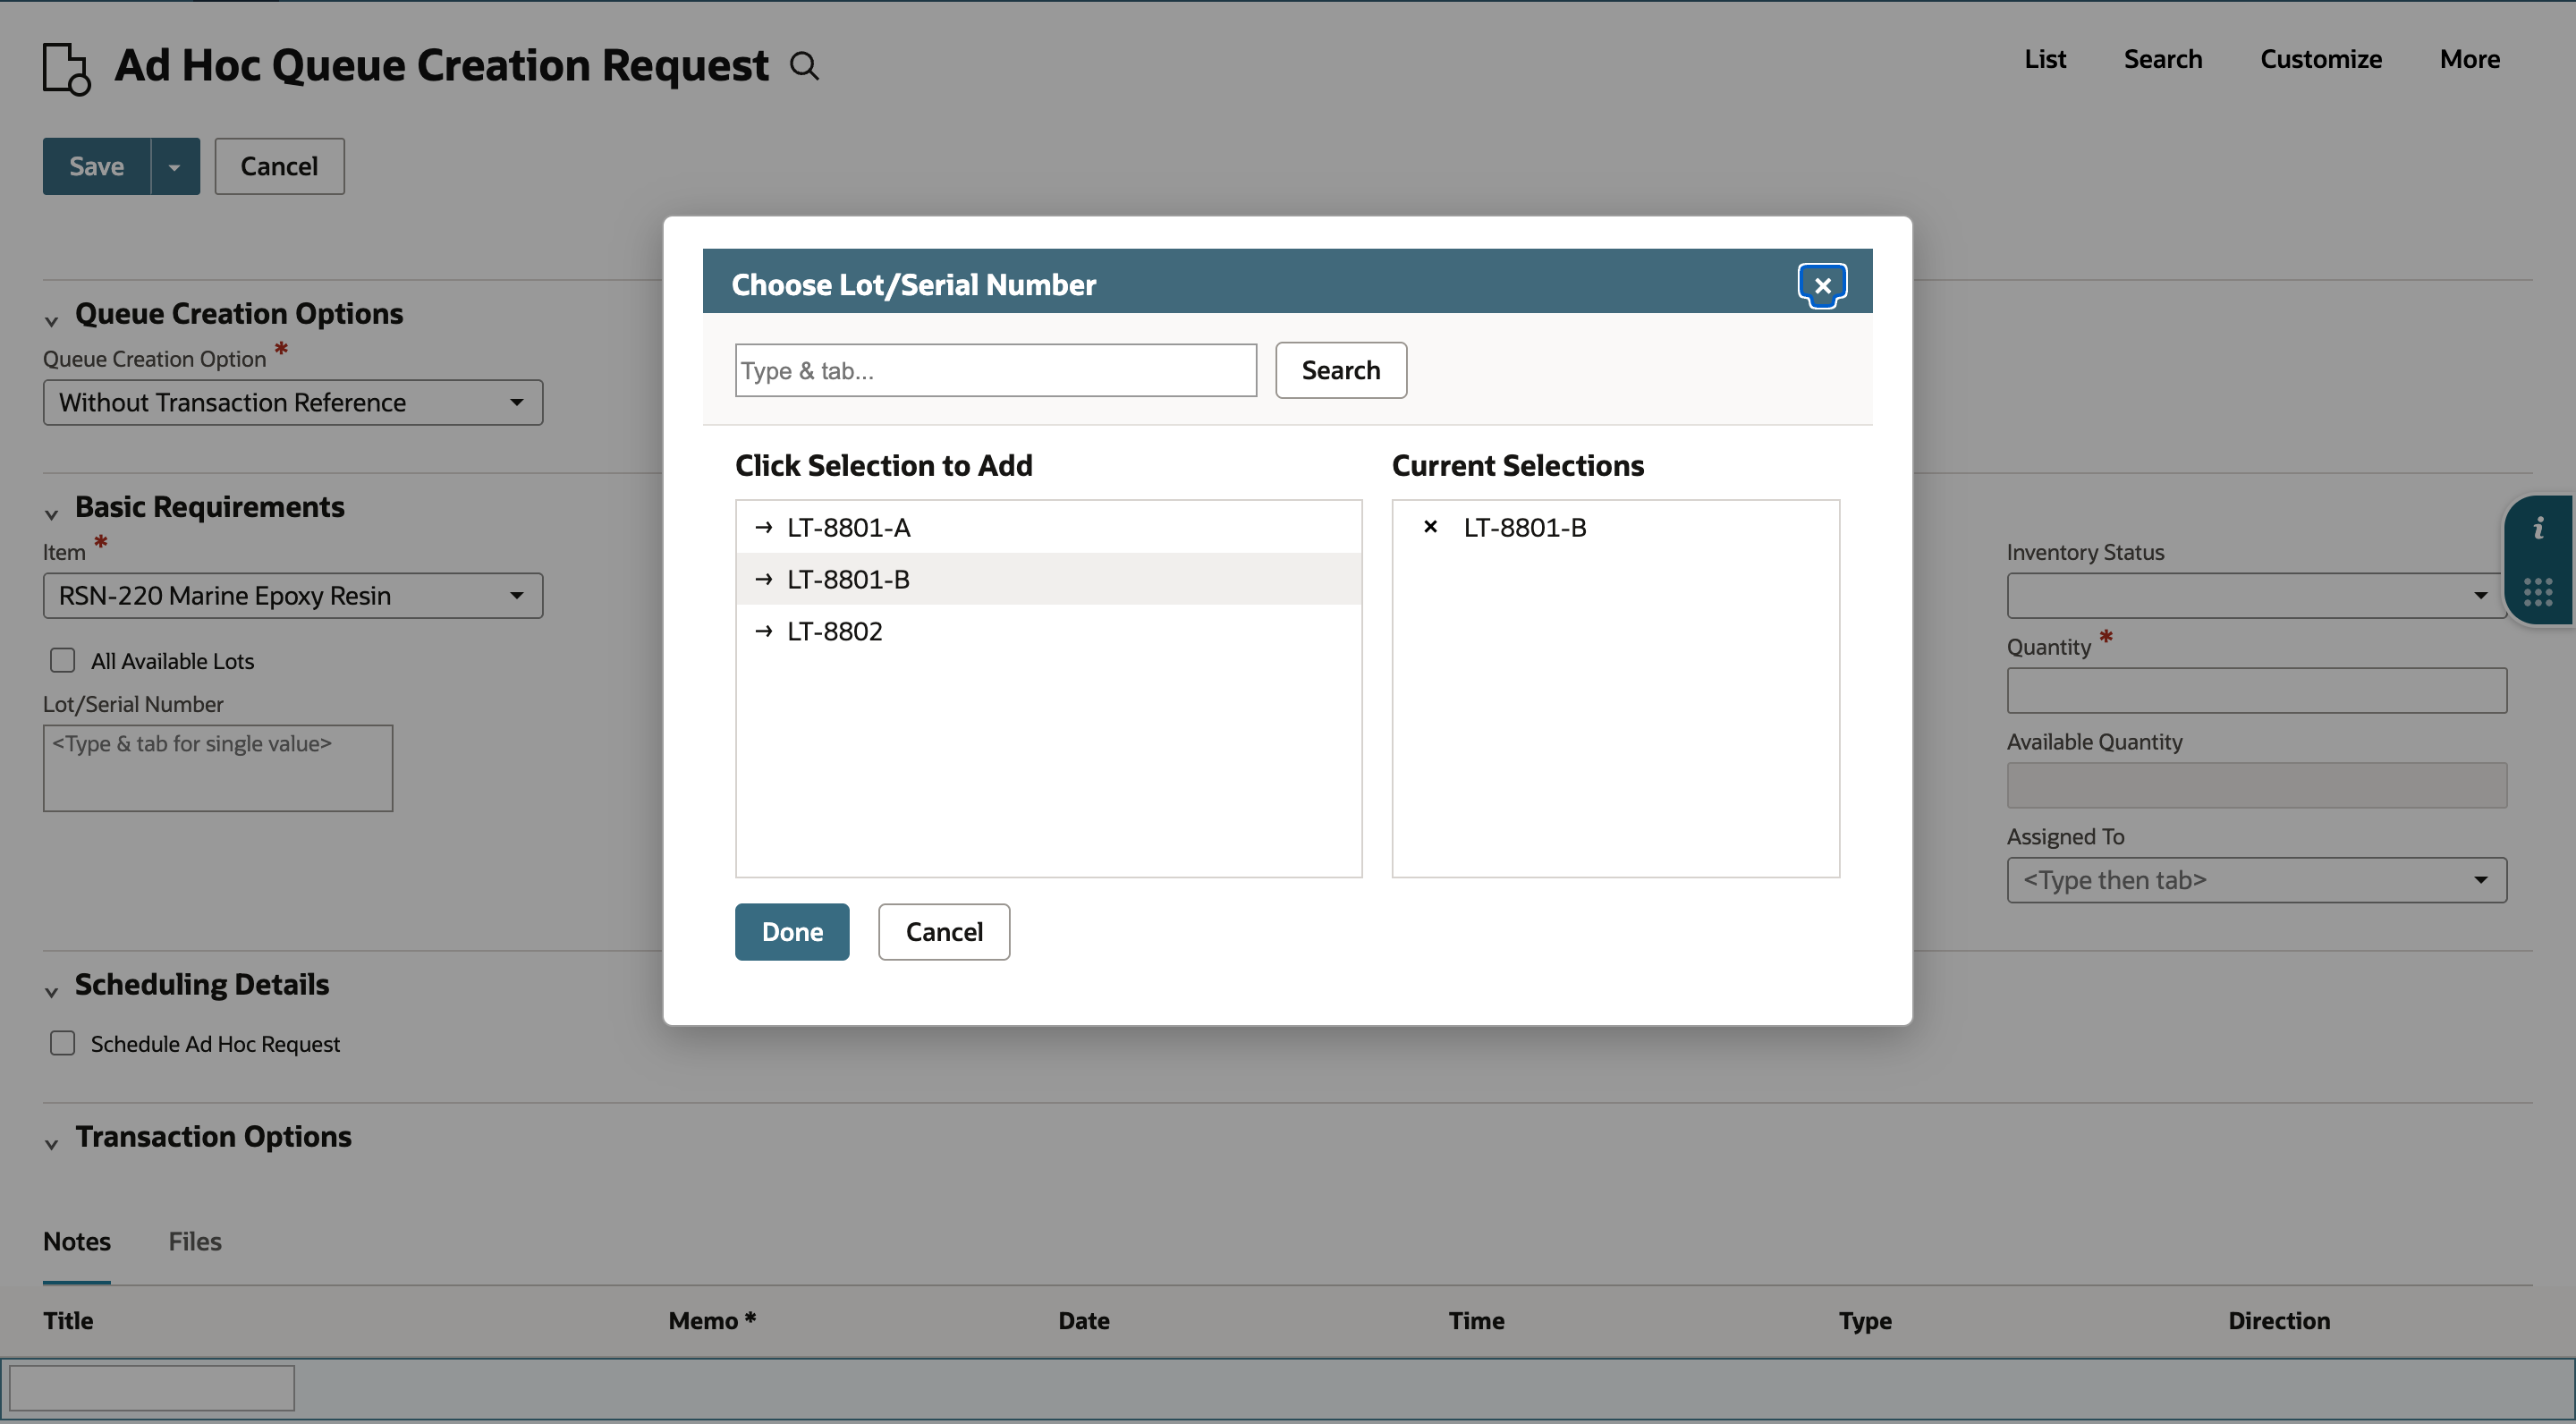
Task: Click the Quantity input field
Action: coord(2256,690)
